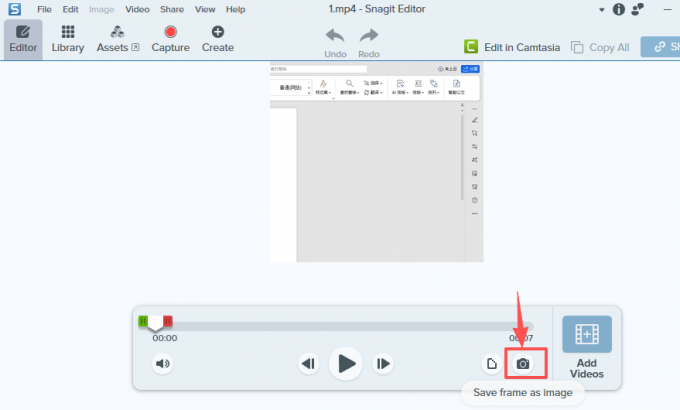Open the View menu
The height and width of the screenshot is (410, 680).
click(205, 9)
